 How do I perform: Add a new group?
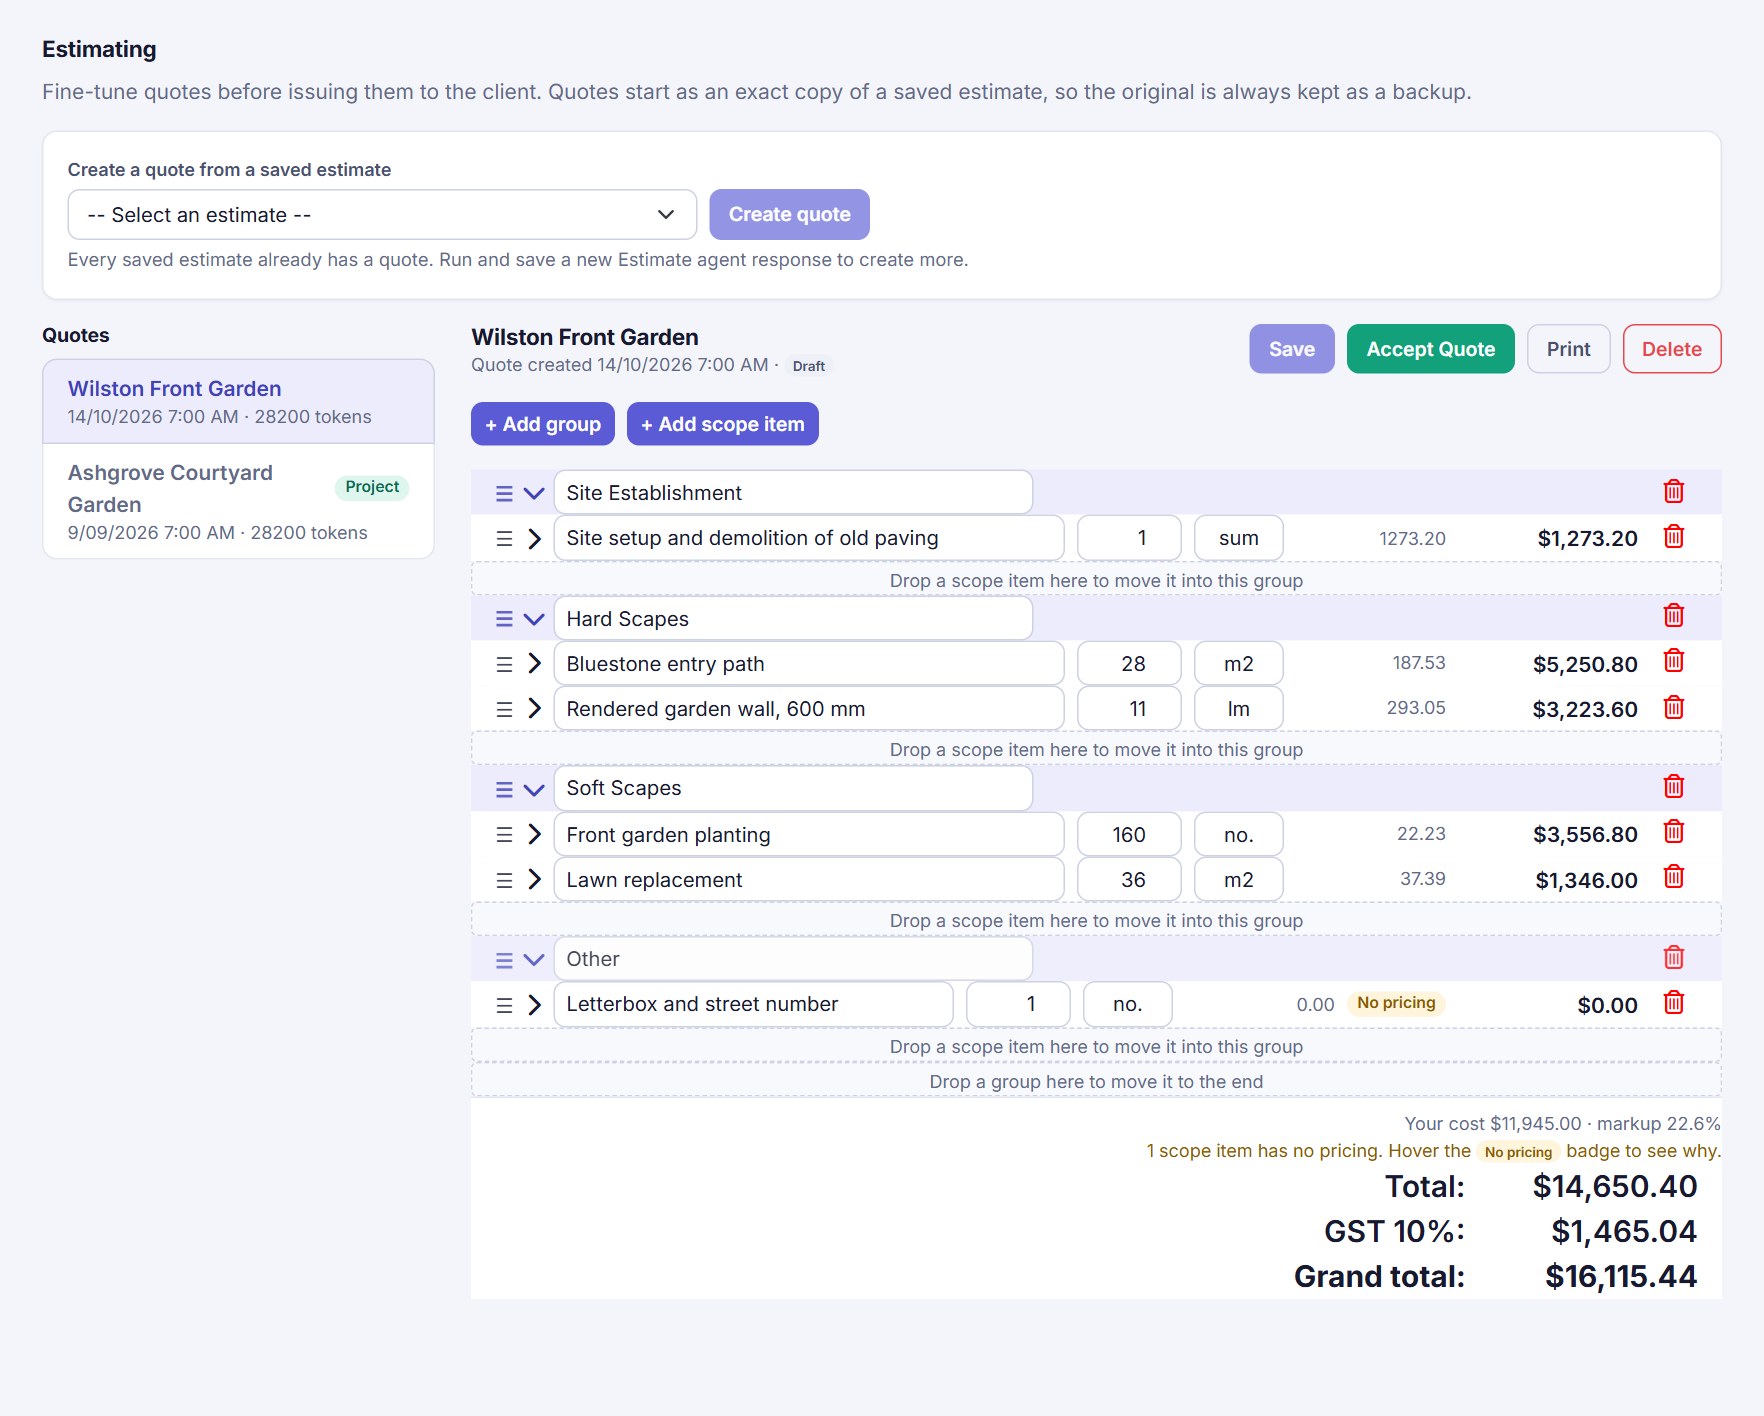pyautogui.click(x=543, y=424)
